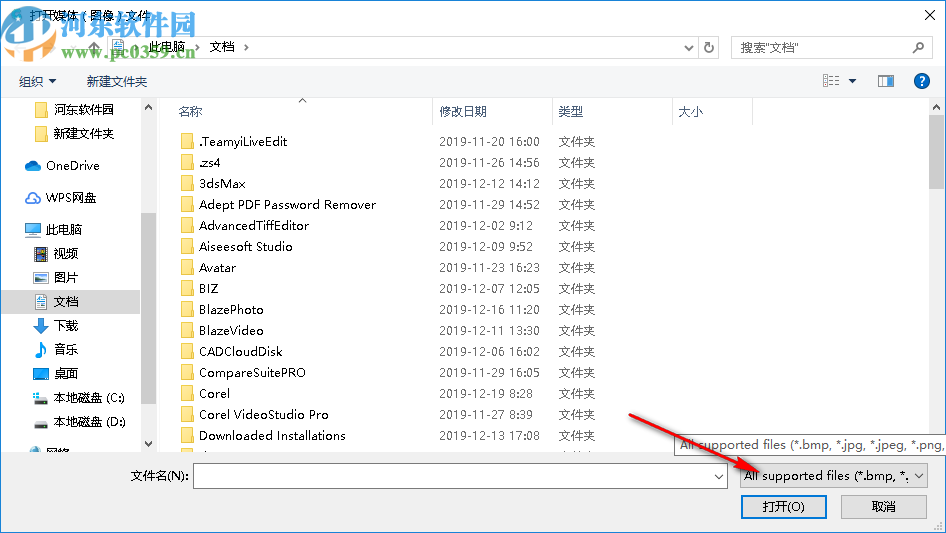Select the .TeamyiLiveEdit folder
Viewport: 946px width, 533px height.
pyautogui.click(x=243, y=142)
